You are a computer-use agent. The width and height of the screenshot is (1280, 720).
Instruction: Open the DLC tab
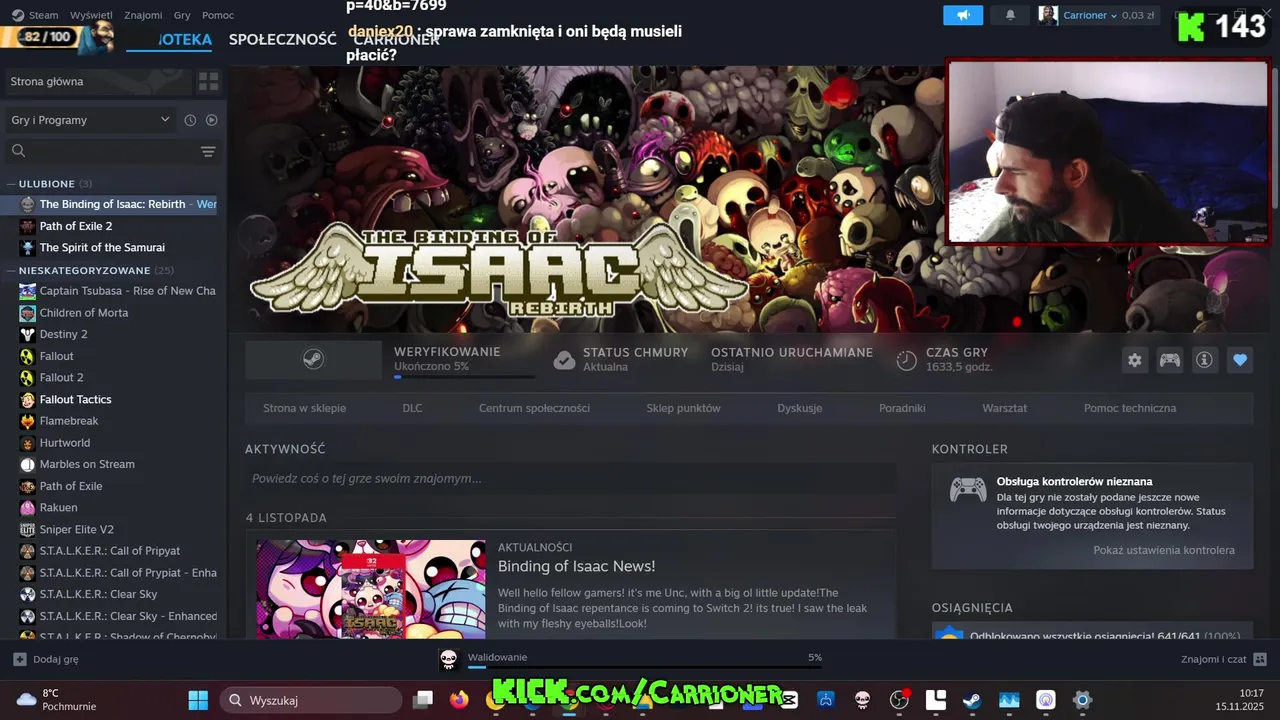(x=412, y=408)
